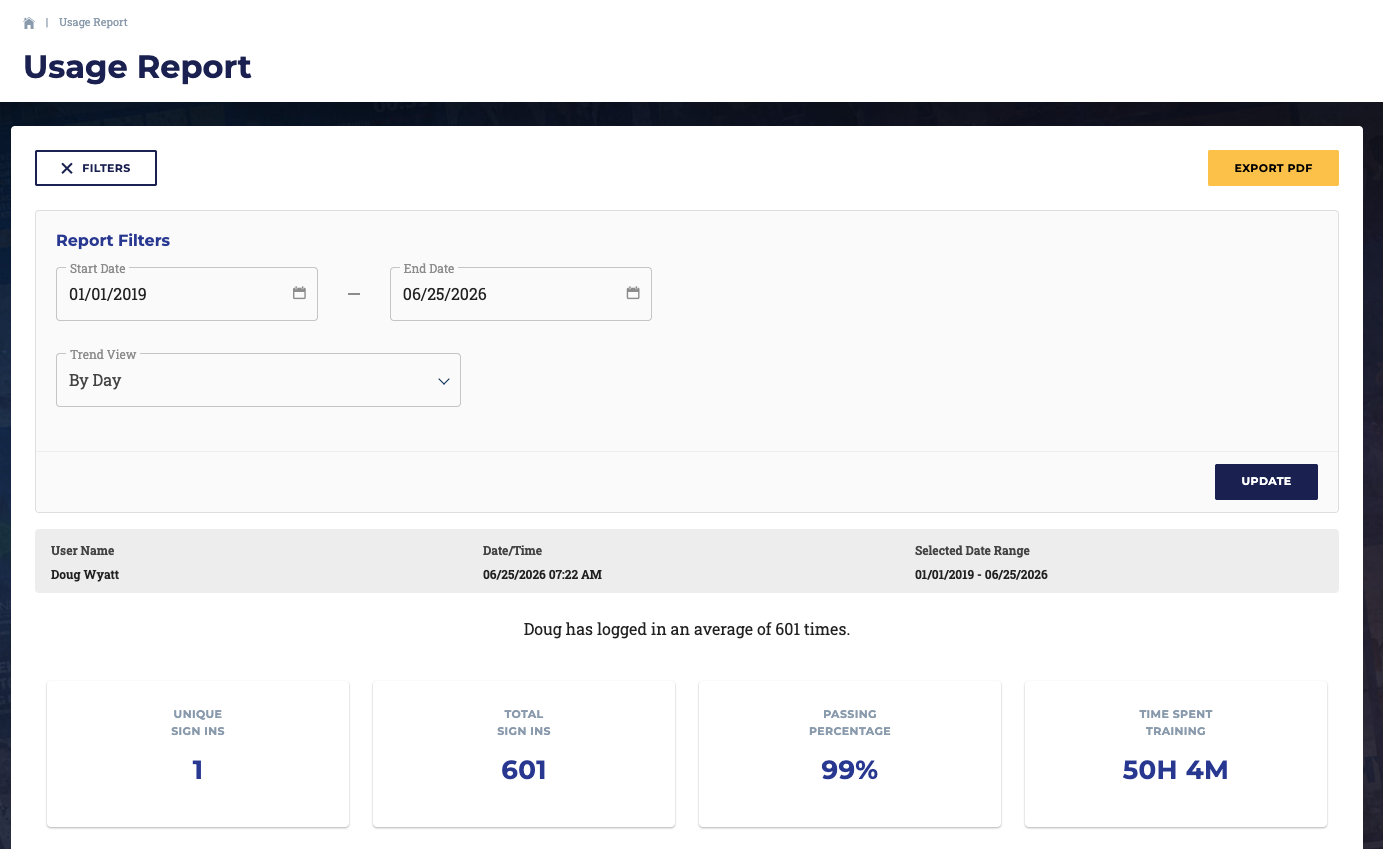This screenshot has height=849, width=1383.
Task: Select the user name Doug Wyatt
Action: tap(85, 575)
